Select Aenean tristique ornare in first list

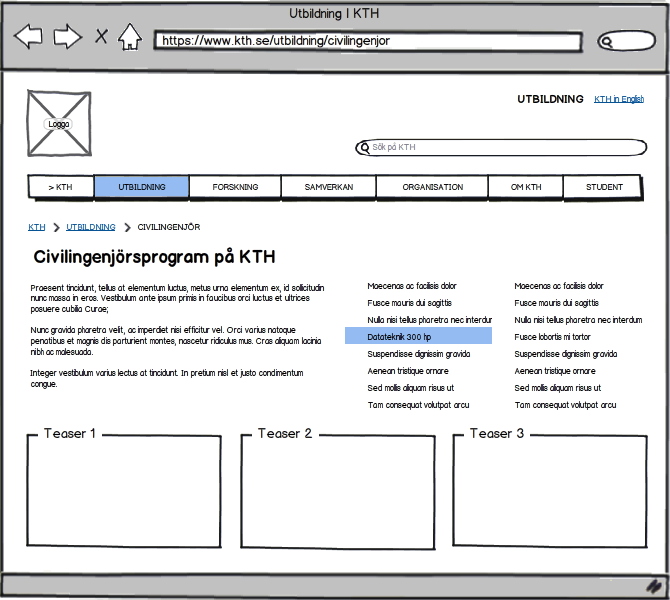408,371
